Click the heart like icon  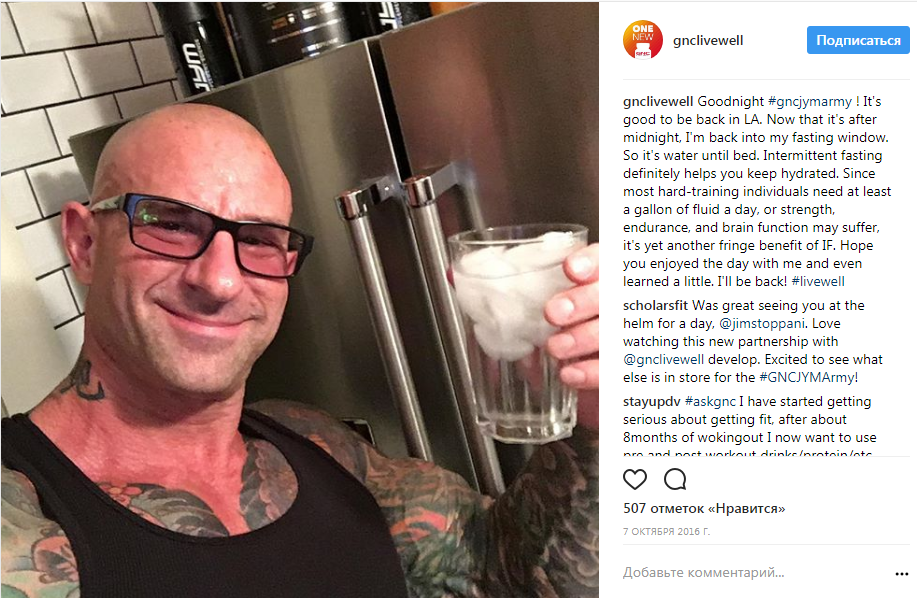(635, 479)
